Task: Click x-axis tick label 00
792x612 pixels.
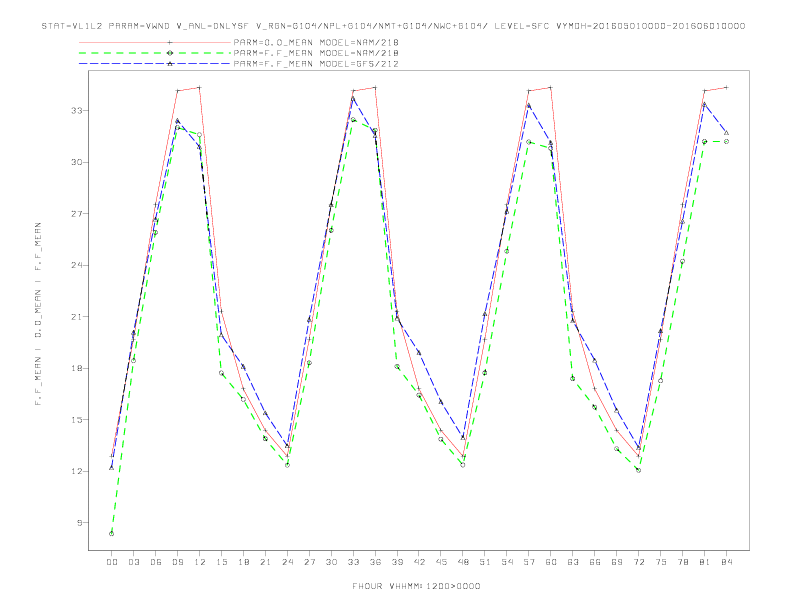Action: 112,562
